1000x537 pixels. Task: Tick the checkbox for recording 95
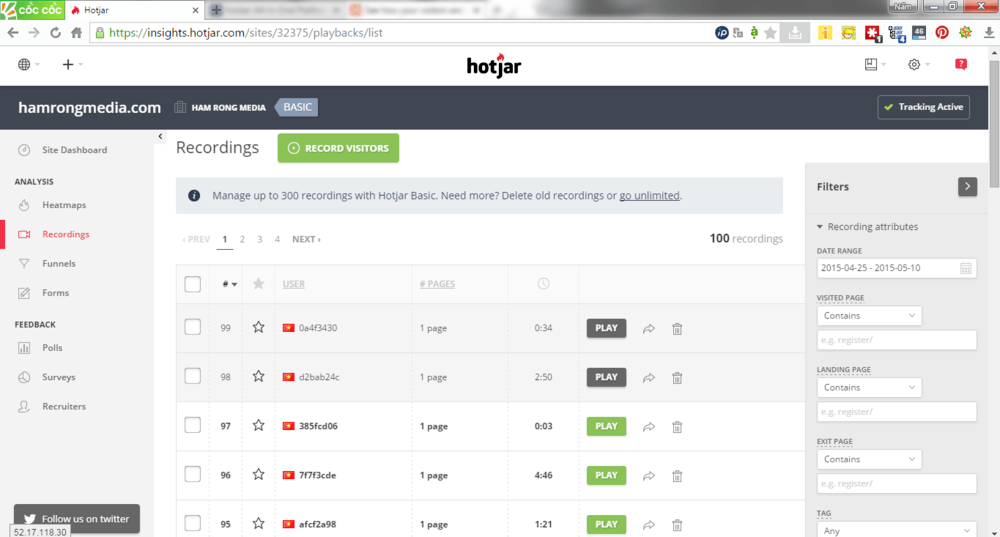point(193,524)
